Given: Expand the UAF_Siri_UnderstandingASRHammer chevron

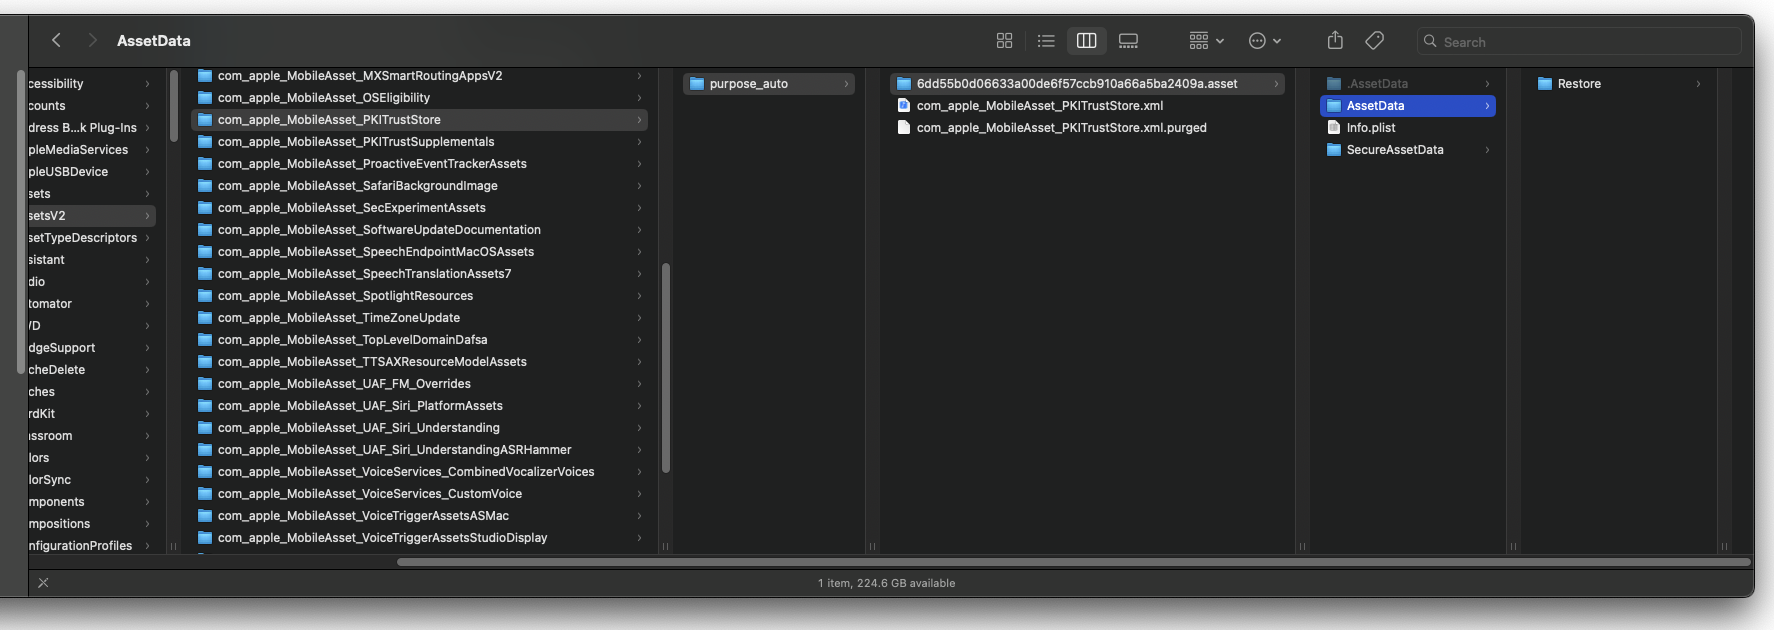Looking at the screenshot, I should point(639,450).
